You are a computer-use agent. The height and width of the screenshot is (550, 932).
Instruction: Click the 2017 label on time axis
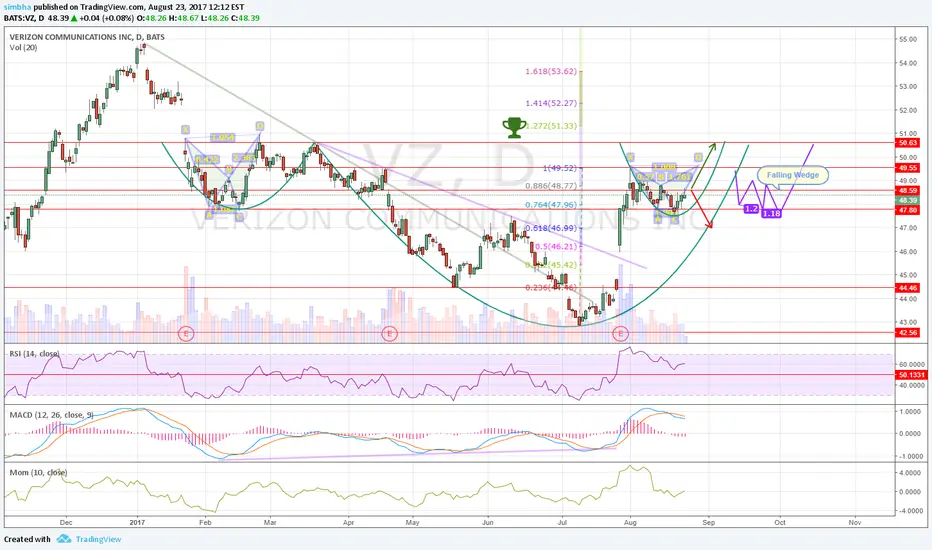point(138,523)
